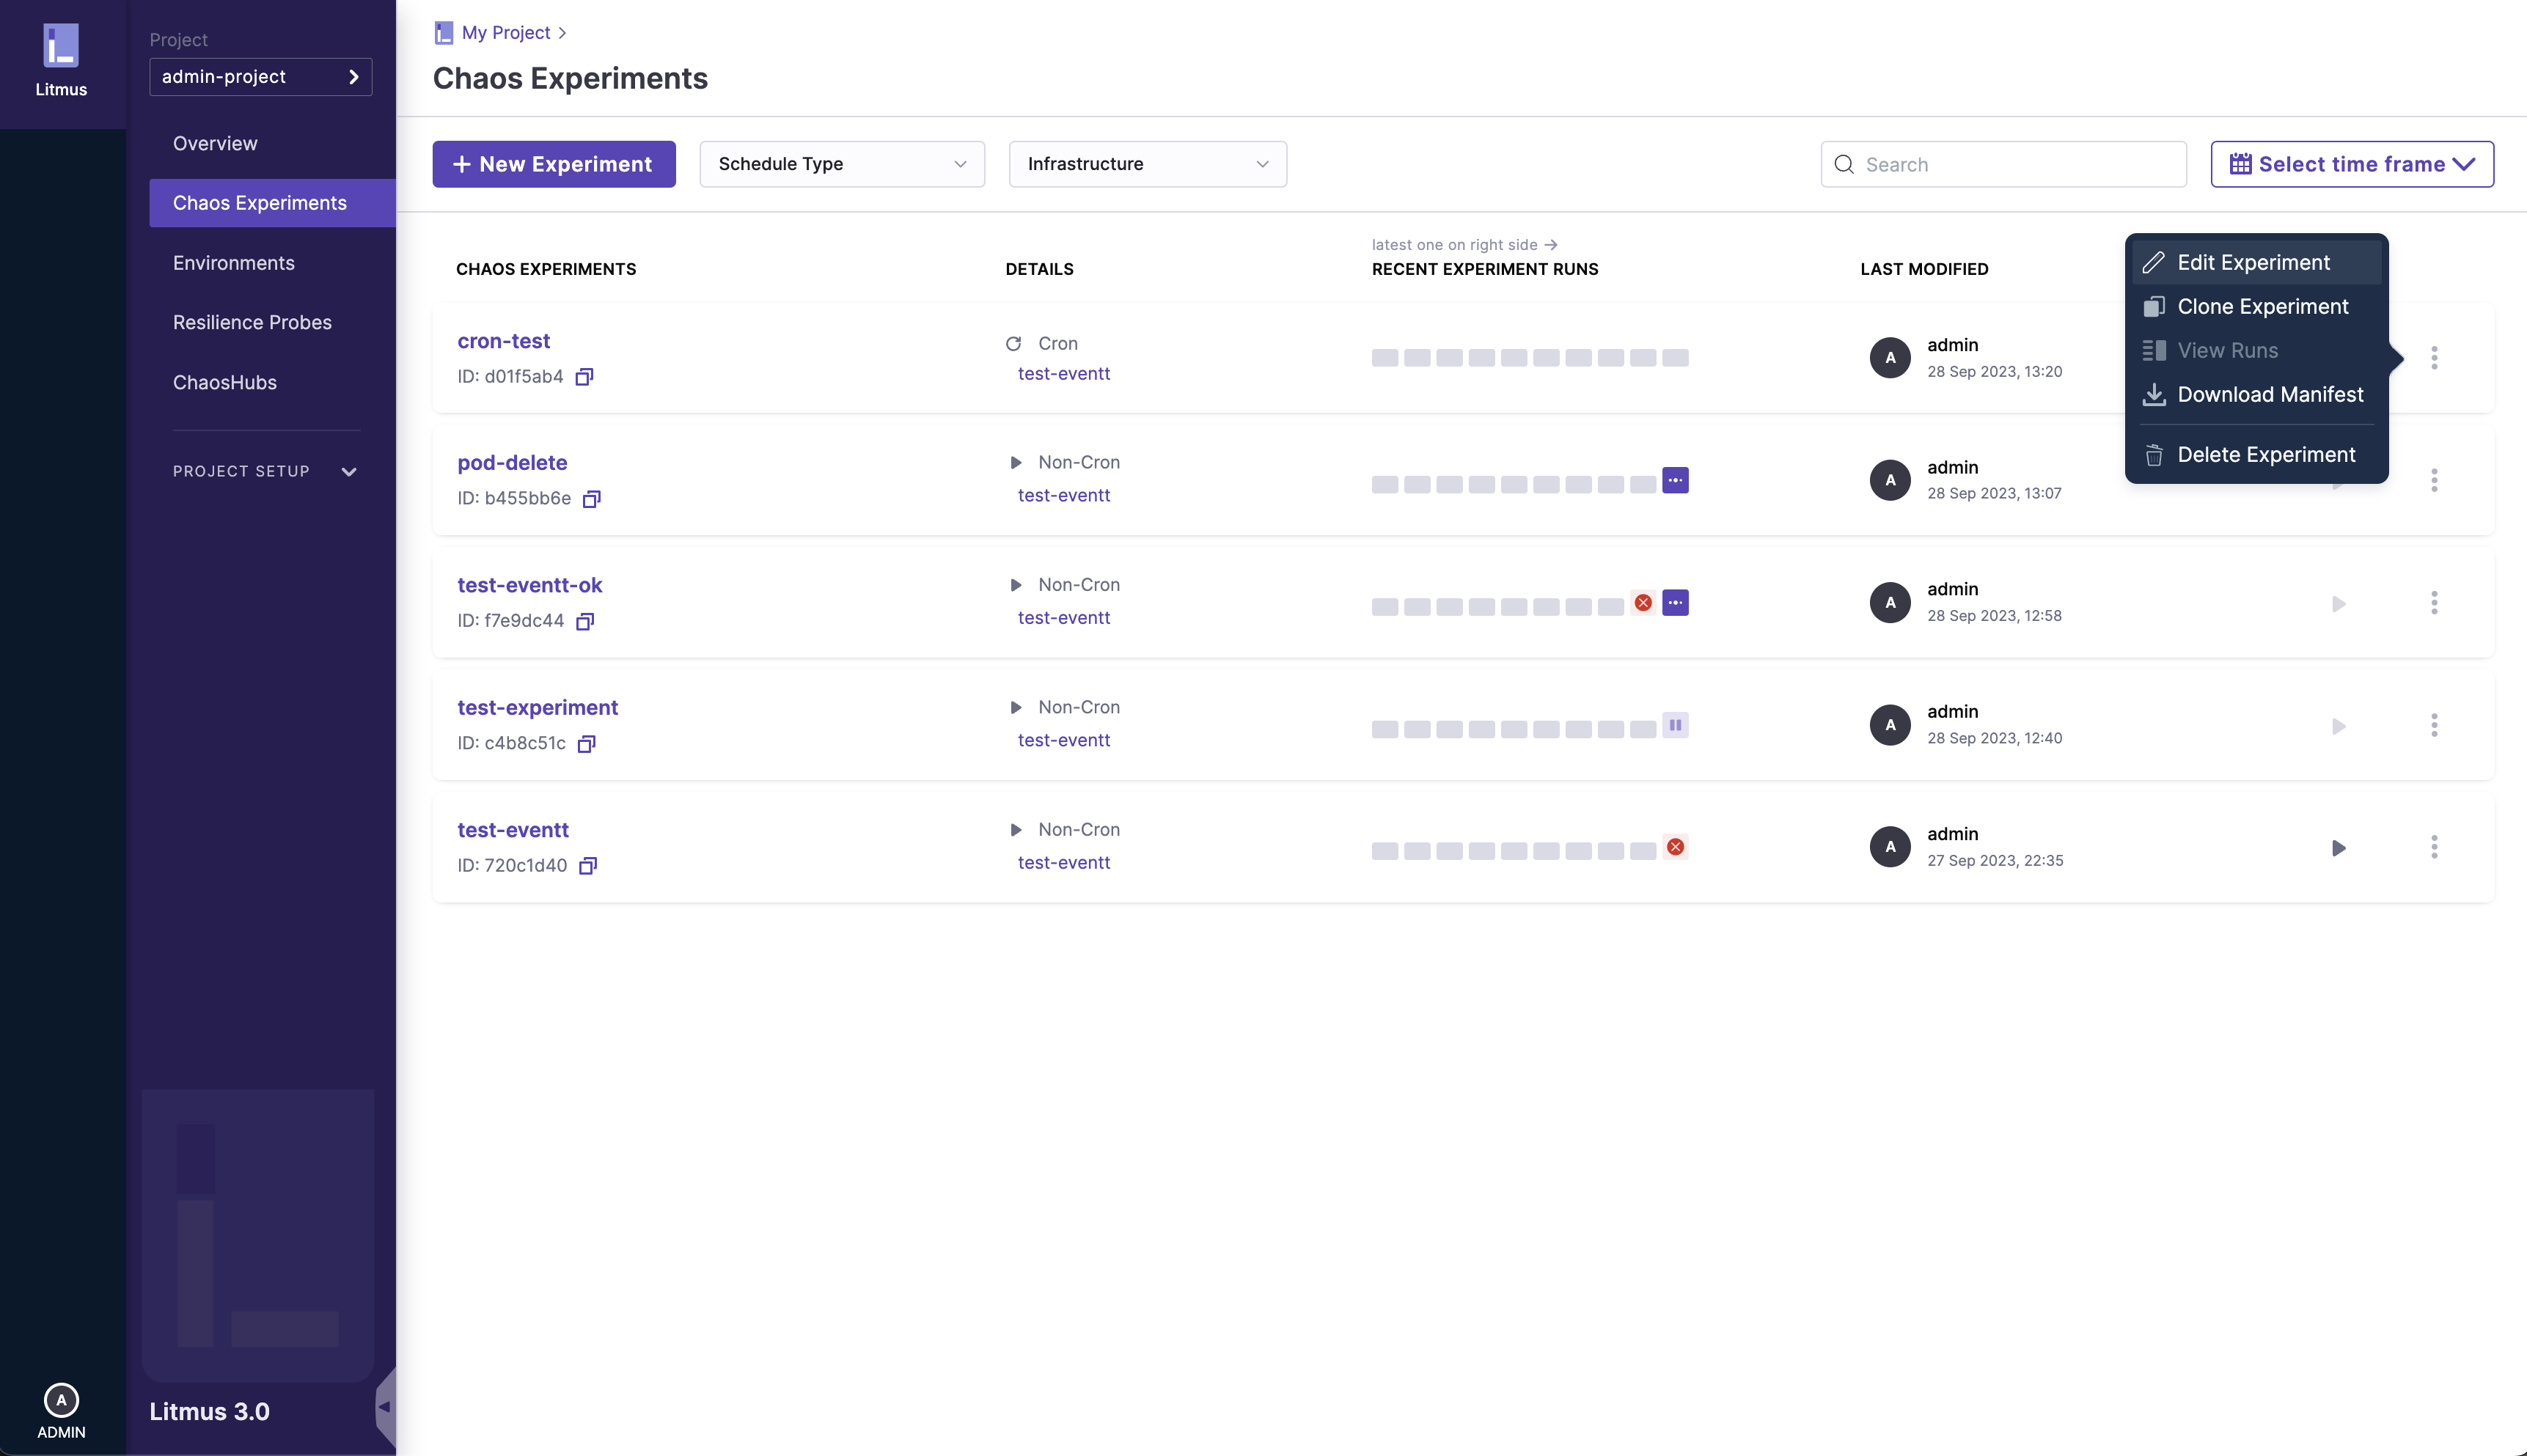Copy the pod-delete experiment ID icon
This screenshot has height=1456, width=2527.
[591, 499]
